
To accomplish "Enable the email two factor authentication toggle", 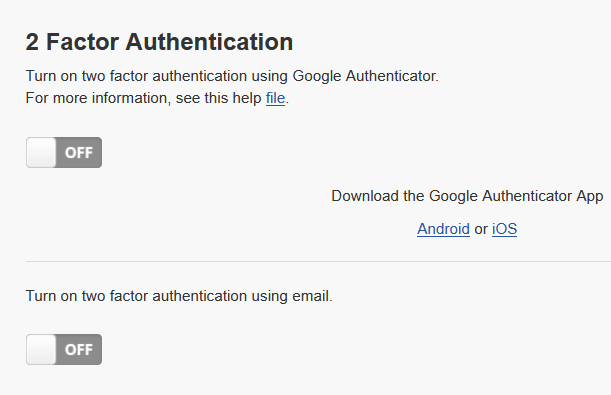I will [64, 349].
